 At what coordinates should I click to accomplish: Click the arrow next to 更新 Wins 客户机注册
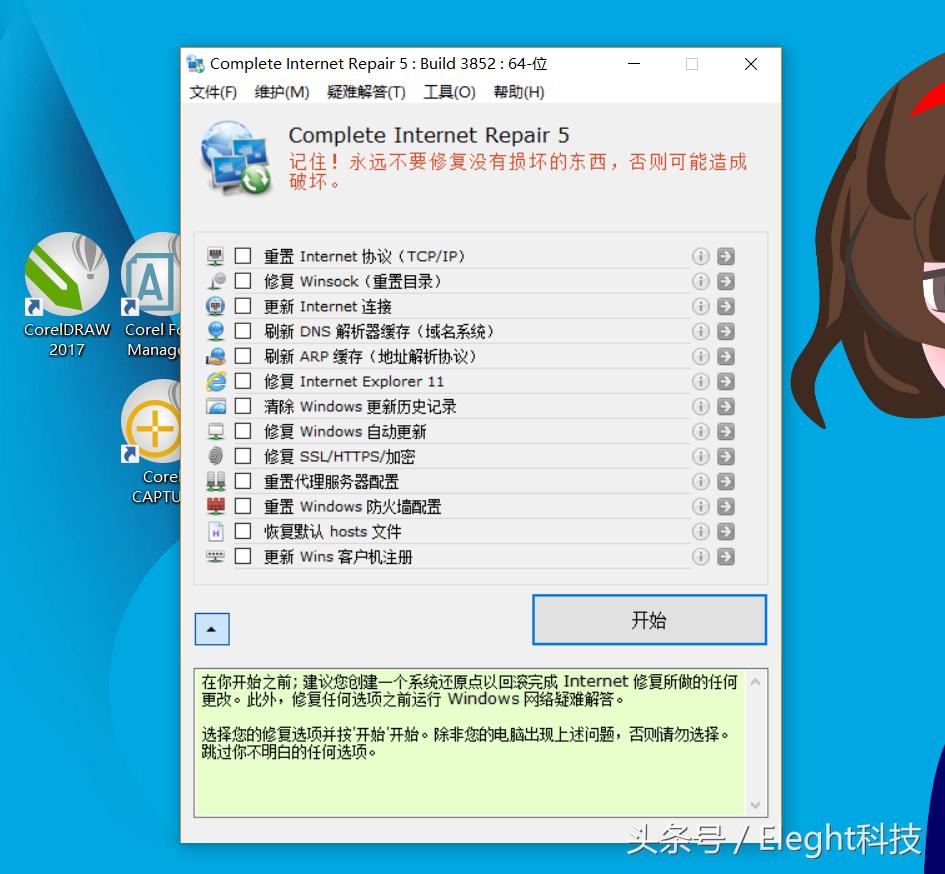(725, 556)
